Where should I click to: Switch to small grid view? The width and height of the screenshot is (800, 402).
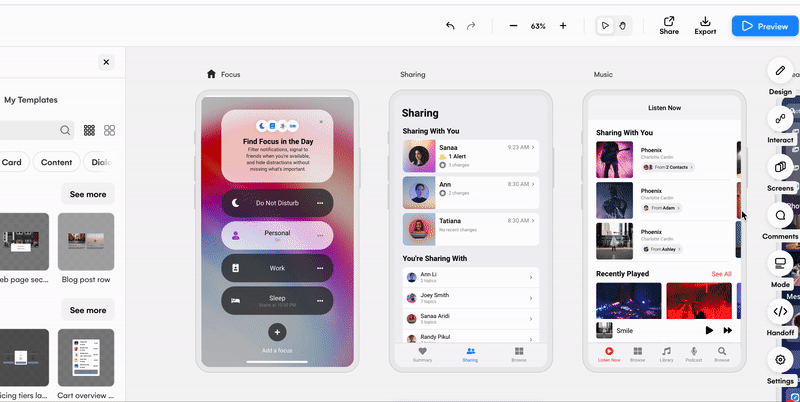point(89,130)
